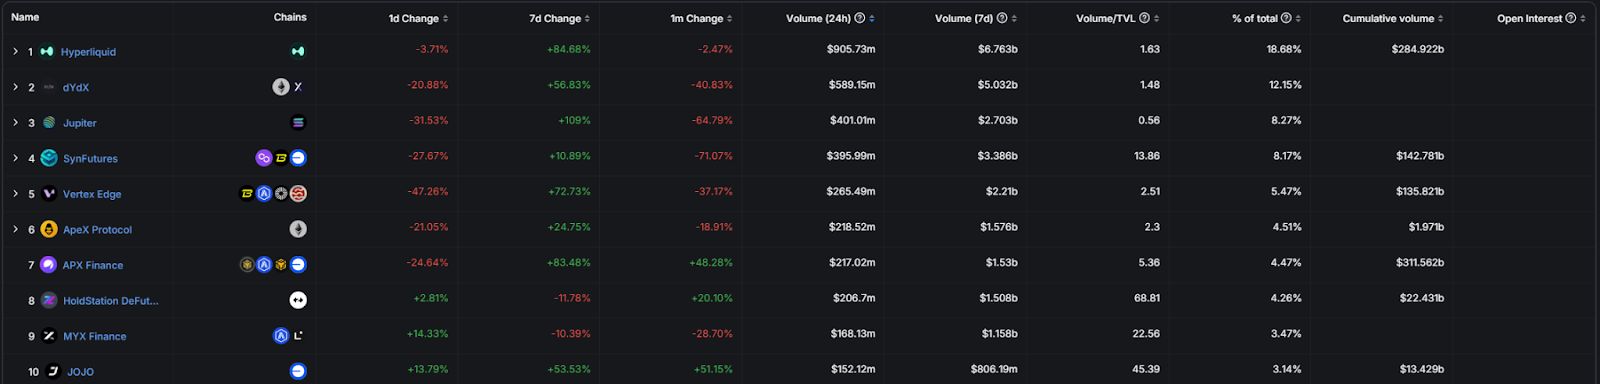Click the % of total help icon

tap(1286, 18)
